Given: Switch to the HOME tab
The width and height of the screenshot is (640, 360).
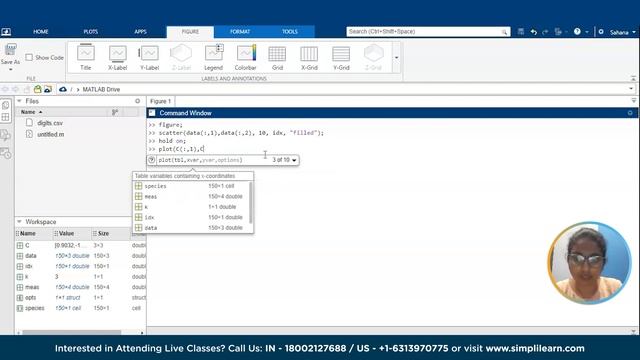Looking at the screenshot, I should pyautogui.click(x=40, y=31).
